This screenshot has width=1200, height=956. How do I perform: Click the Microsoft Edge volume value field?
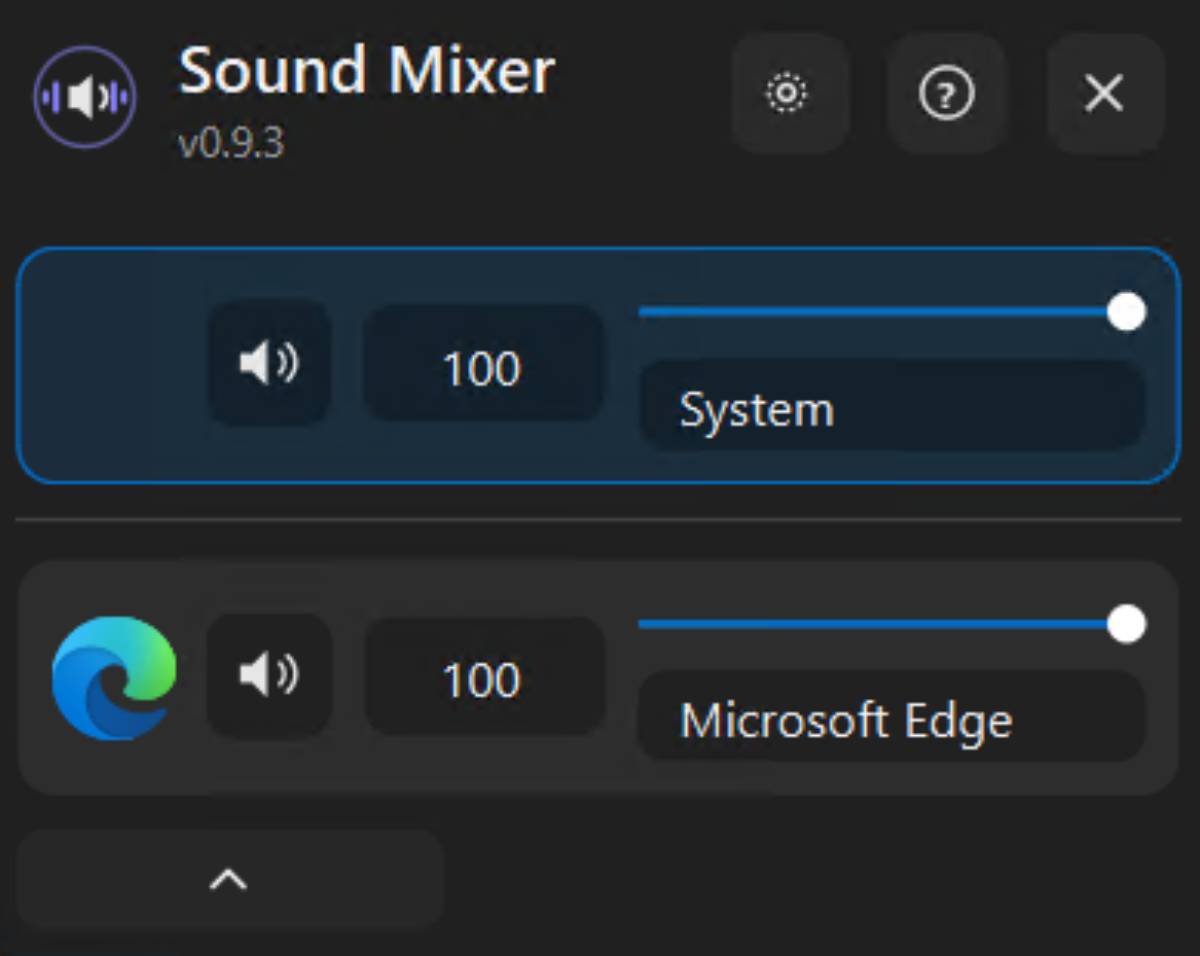[x=483, y=677]
